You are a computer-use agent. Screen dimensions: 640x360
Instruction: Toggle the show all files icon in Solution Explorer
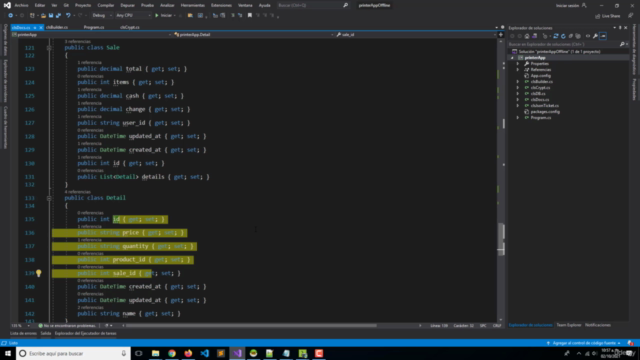(578, 36)
